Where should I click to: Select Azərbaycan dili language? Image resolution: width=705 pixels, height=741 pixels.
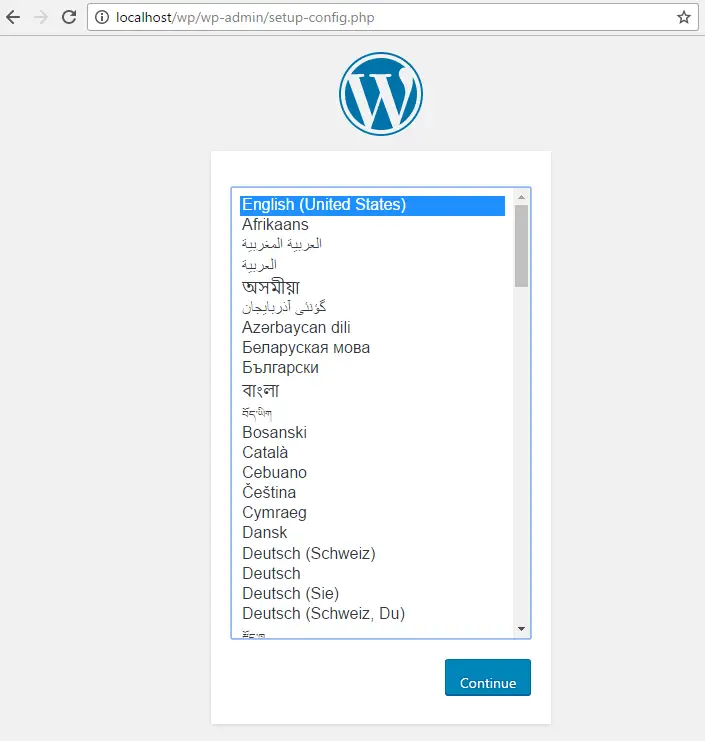coord(372,327)
